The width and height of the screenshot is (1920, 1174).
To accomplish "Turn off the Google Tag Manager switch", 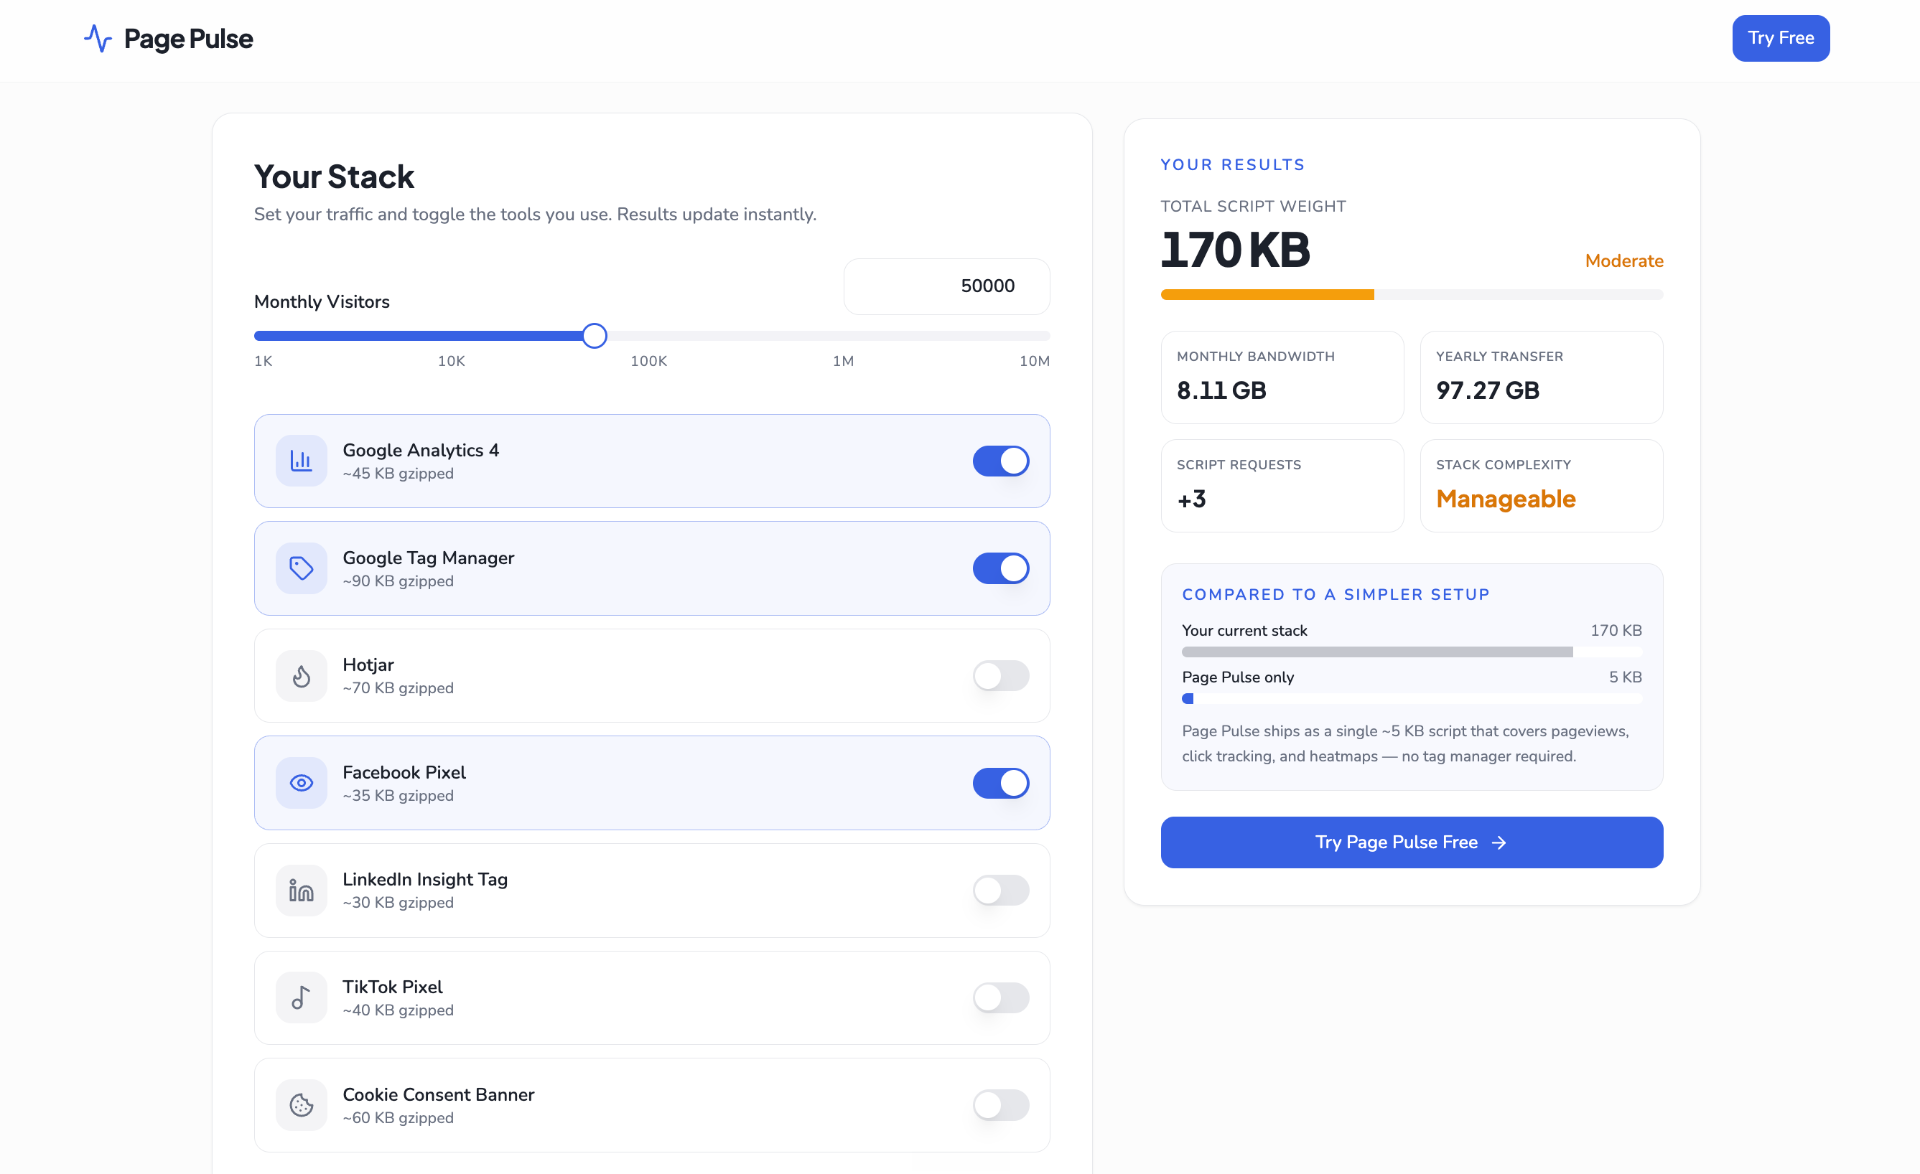I will click(1001, 568).
